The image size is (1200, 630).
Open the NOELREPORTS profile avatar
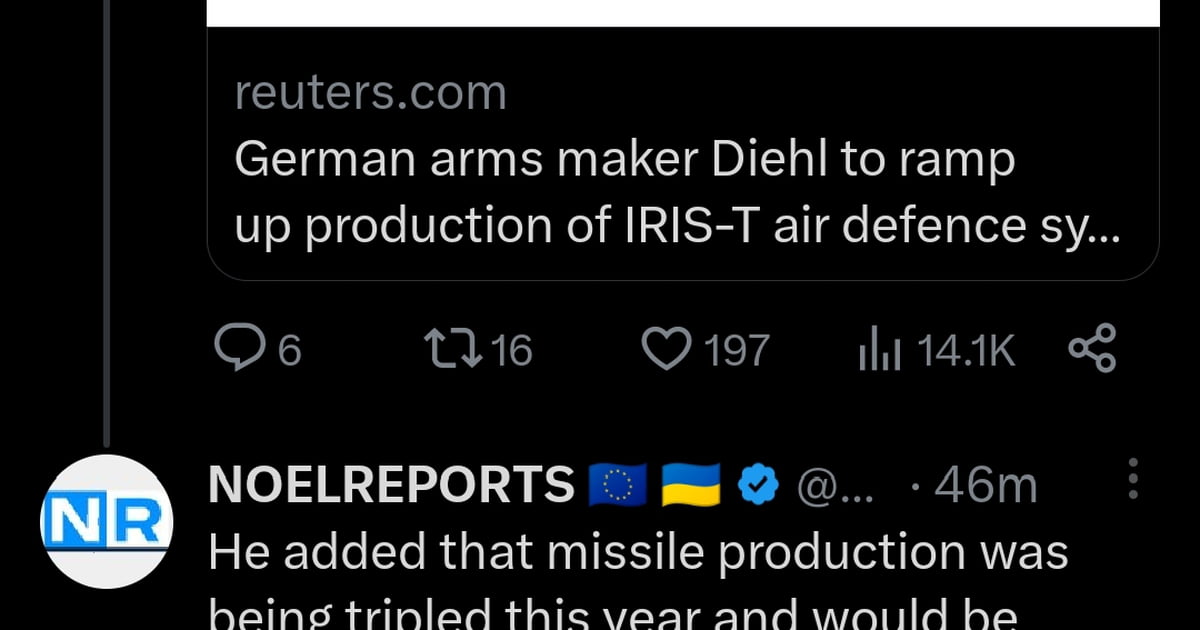107,521
